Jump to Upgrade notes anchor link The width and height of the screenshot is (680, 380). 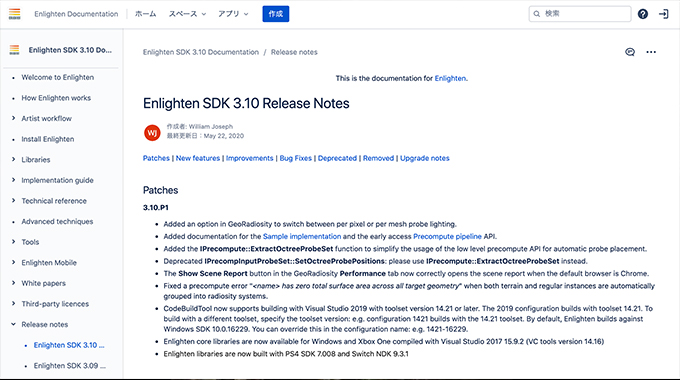[425, 158]
